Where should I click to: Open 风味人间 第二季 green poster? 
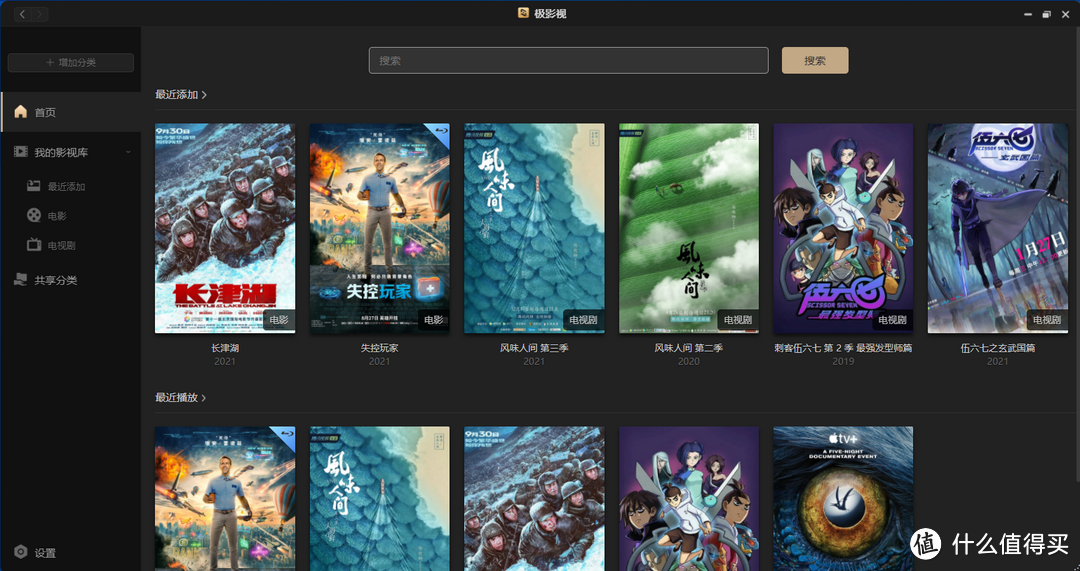[x=688, y=228]
